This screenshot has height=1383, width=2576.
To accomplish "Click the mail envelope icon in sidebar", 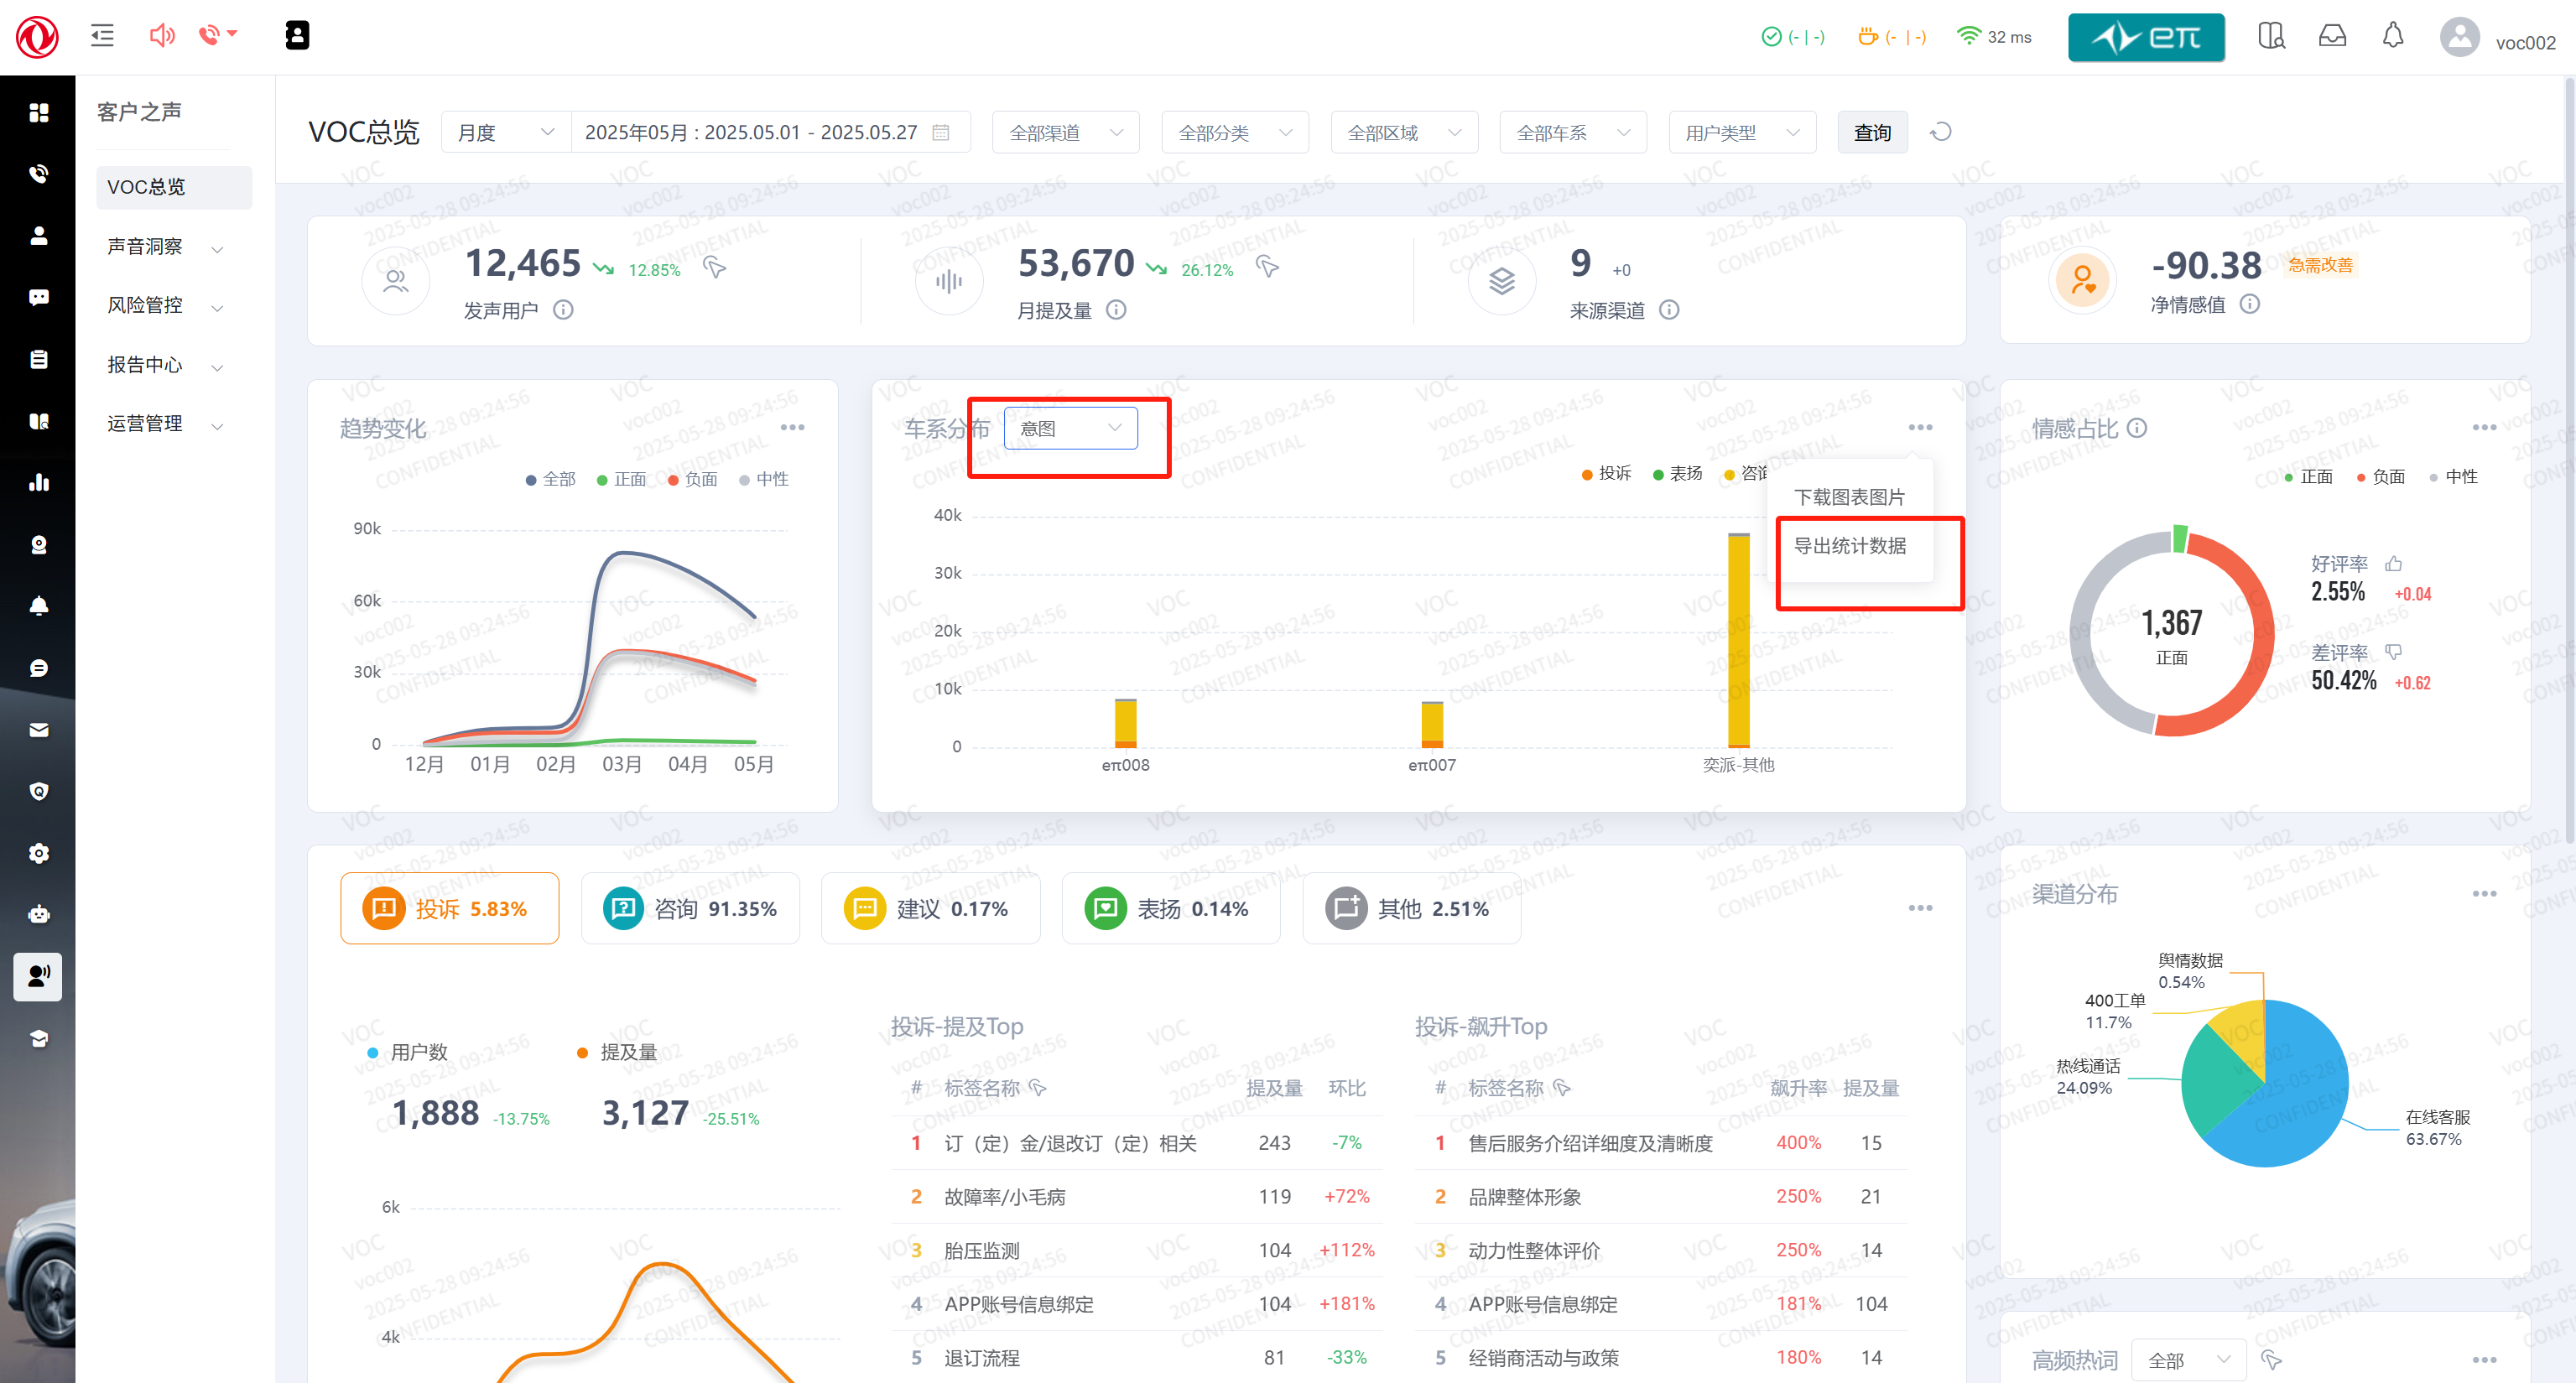I will (38, 730).
